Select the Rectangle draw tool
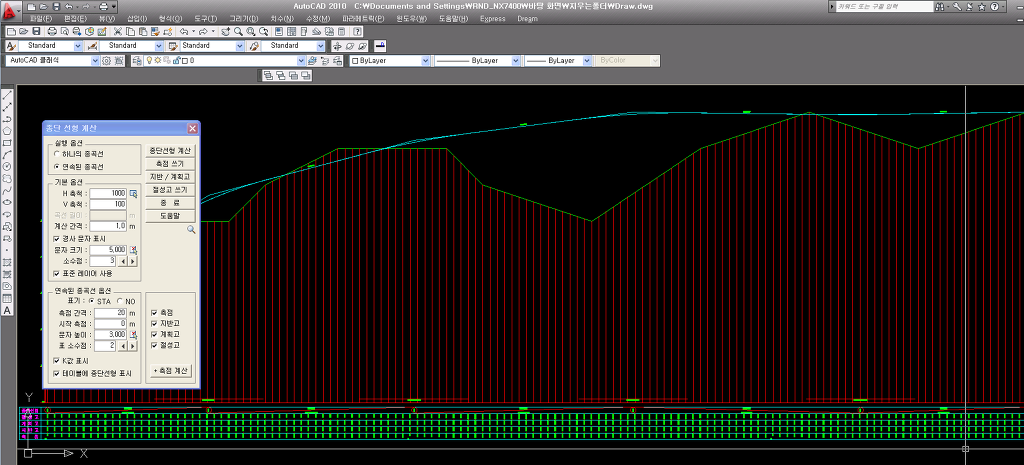1024x465 pixels. click(7, 143)
